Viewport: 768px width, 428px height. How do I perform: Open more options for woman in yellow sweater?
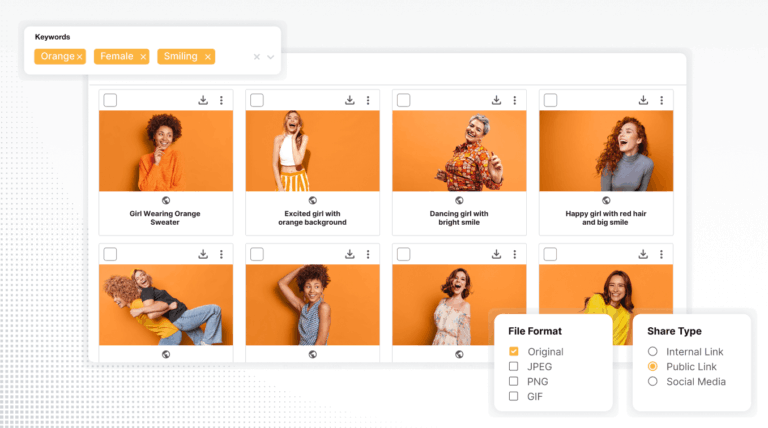click(x=662, y=254)
